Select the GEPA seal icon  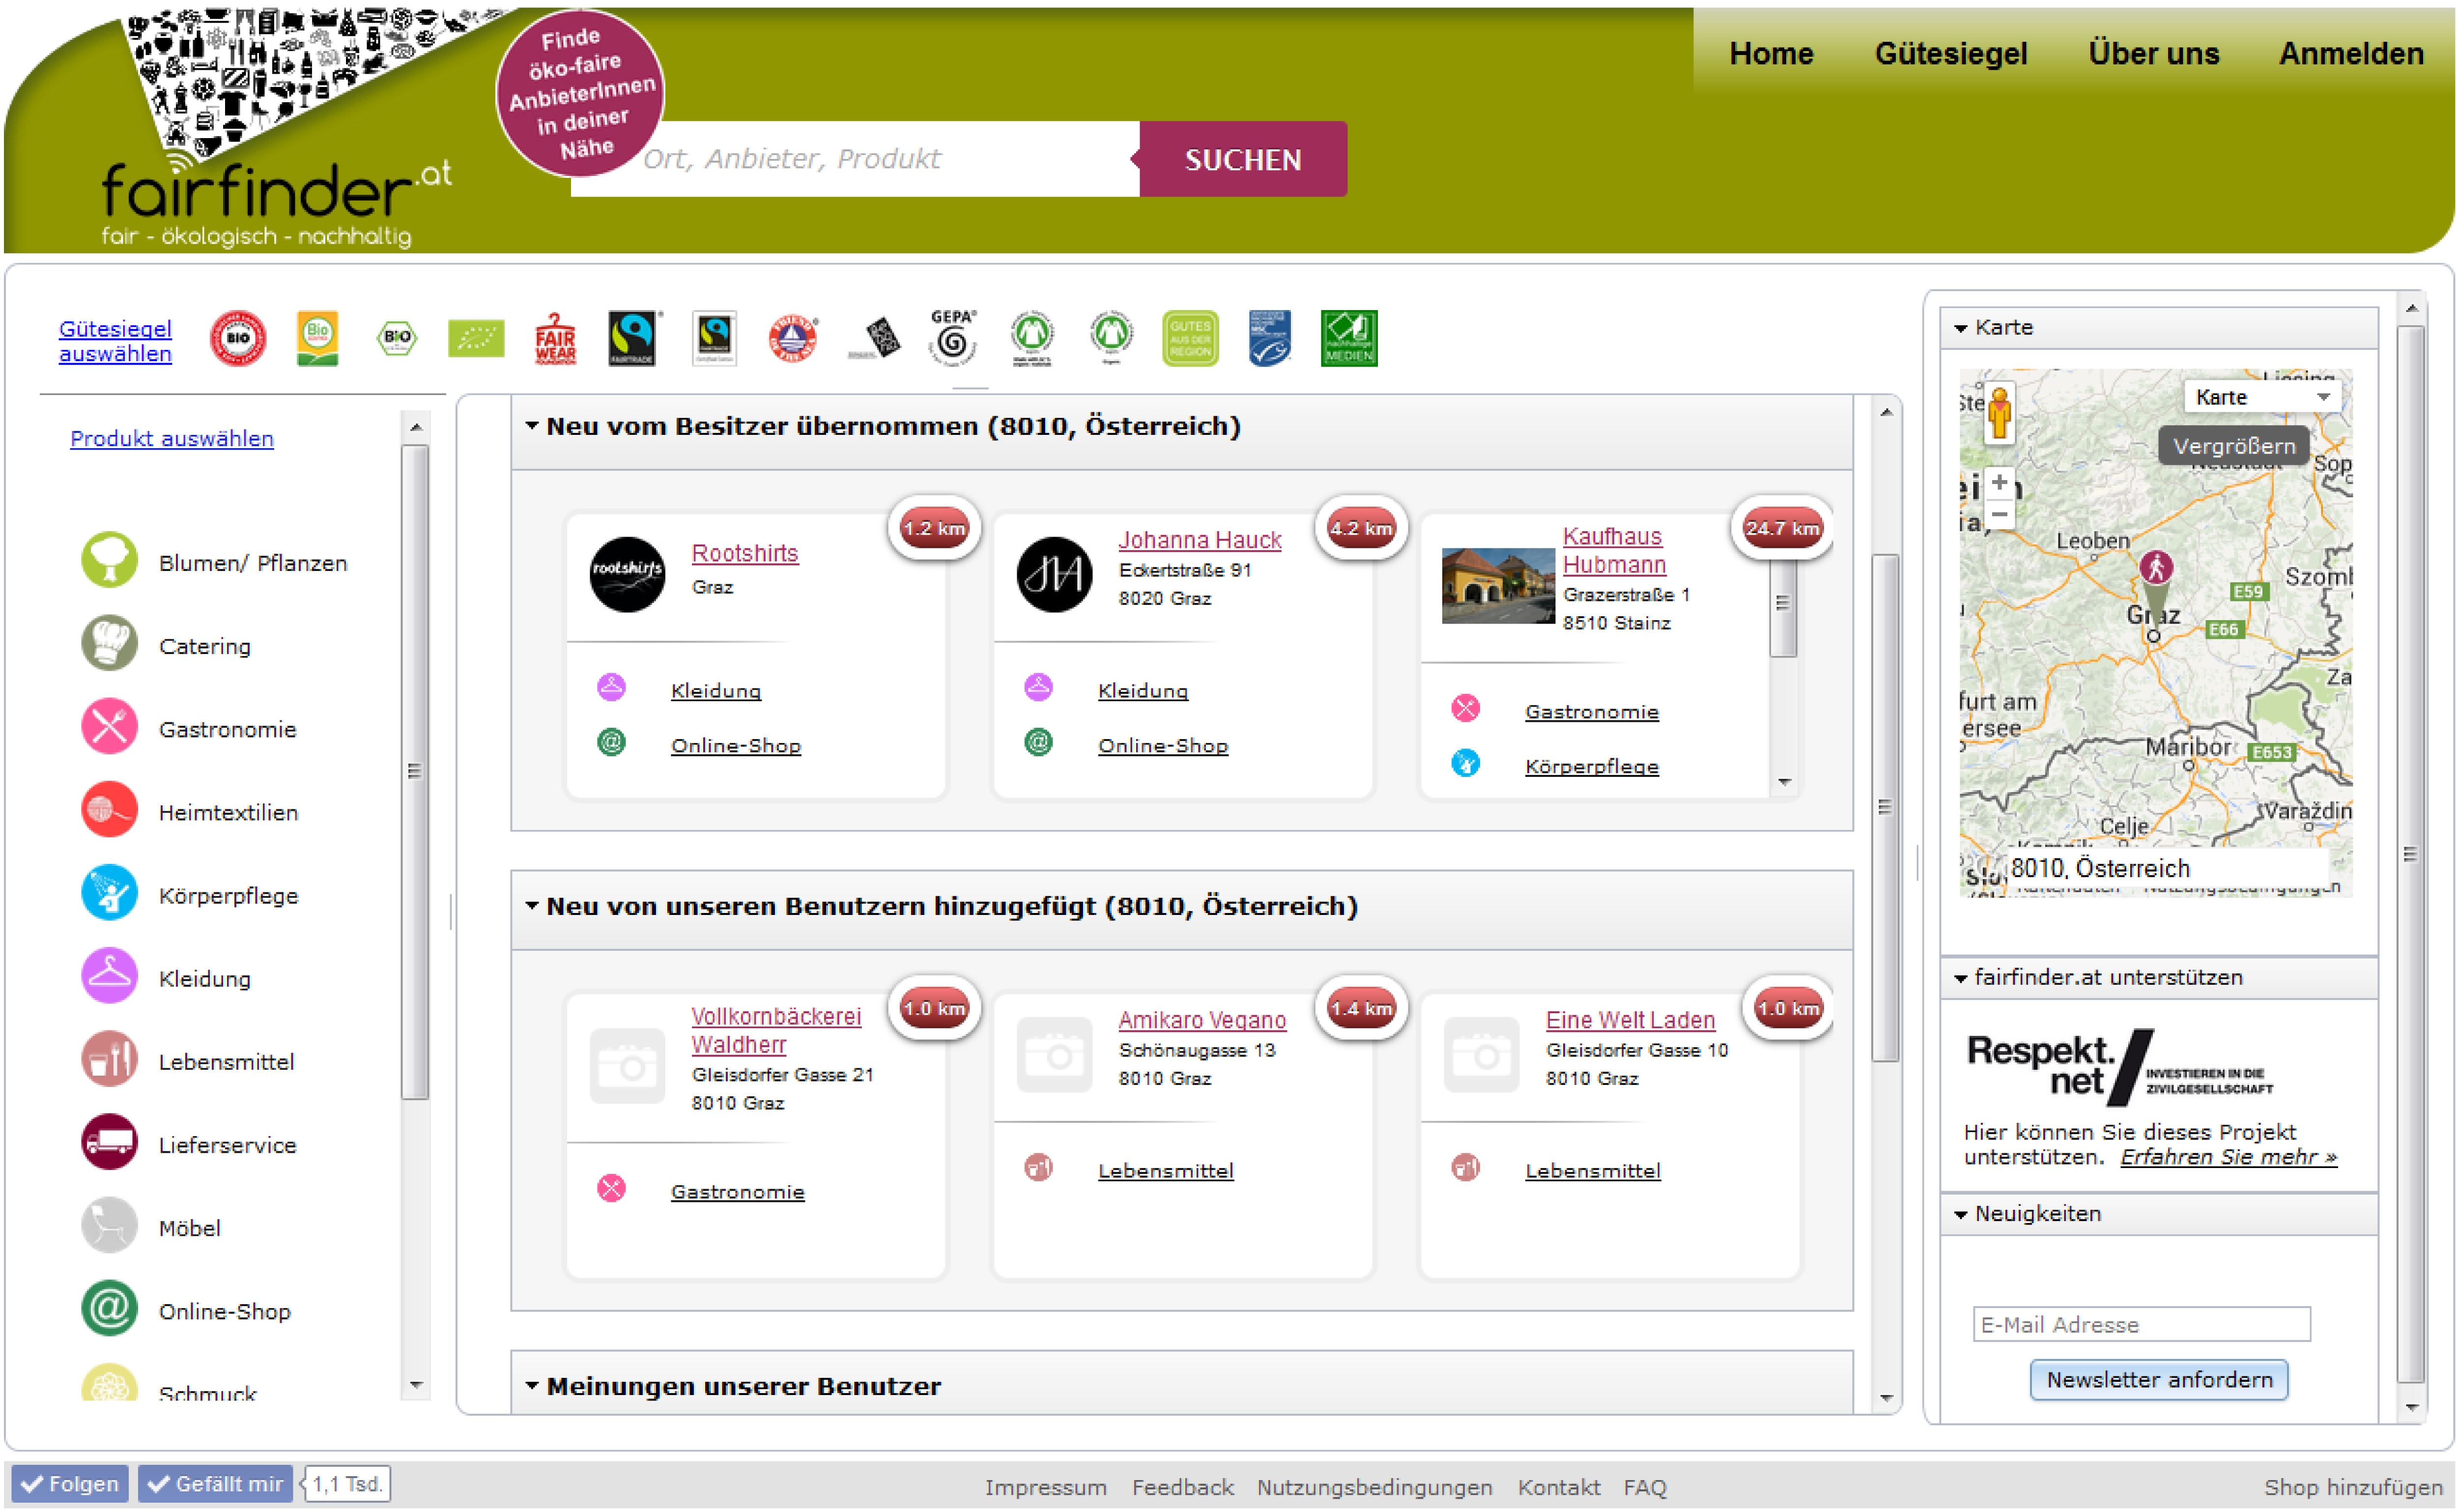click(x=952, y=338)
